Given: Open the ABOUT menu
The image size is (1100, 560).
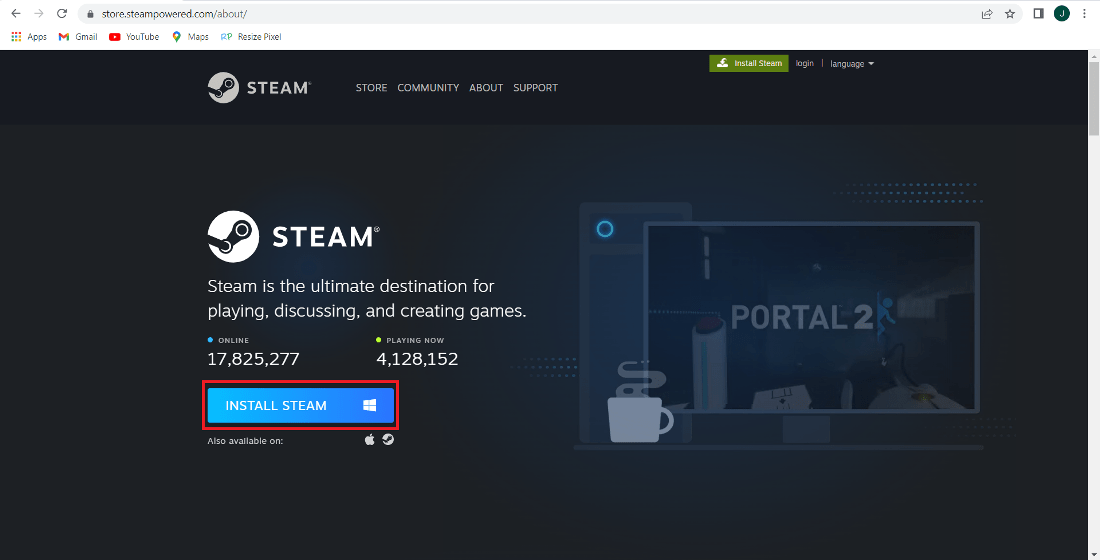Looking at the screenshot, I should tap(486, 88).
